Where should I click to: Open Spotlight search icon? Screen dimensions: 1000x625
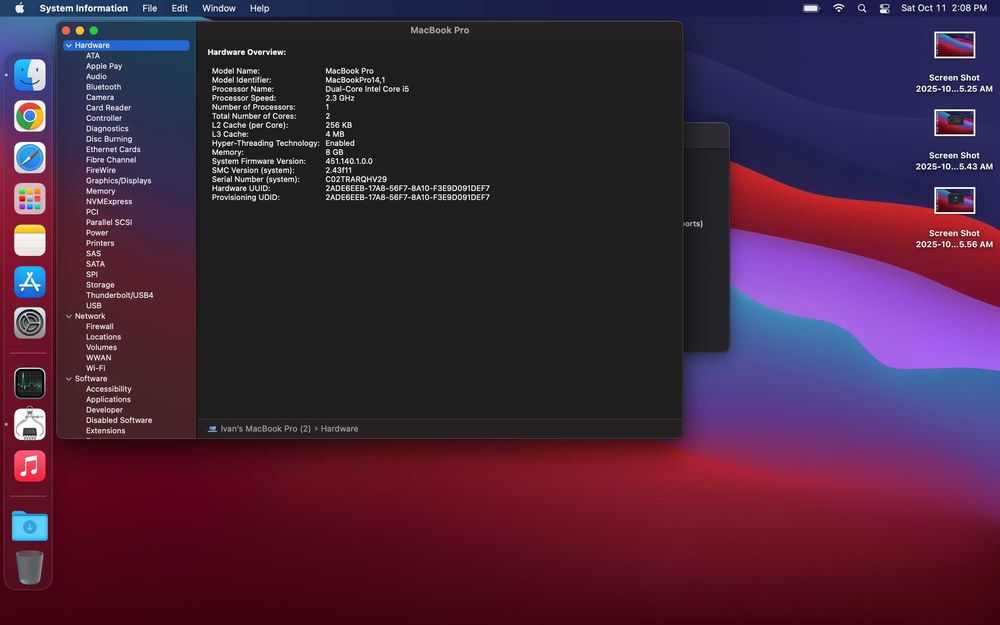pos(862,8)
